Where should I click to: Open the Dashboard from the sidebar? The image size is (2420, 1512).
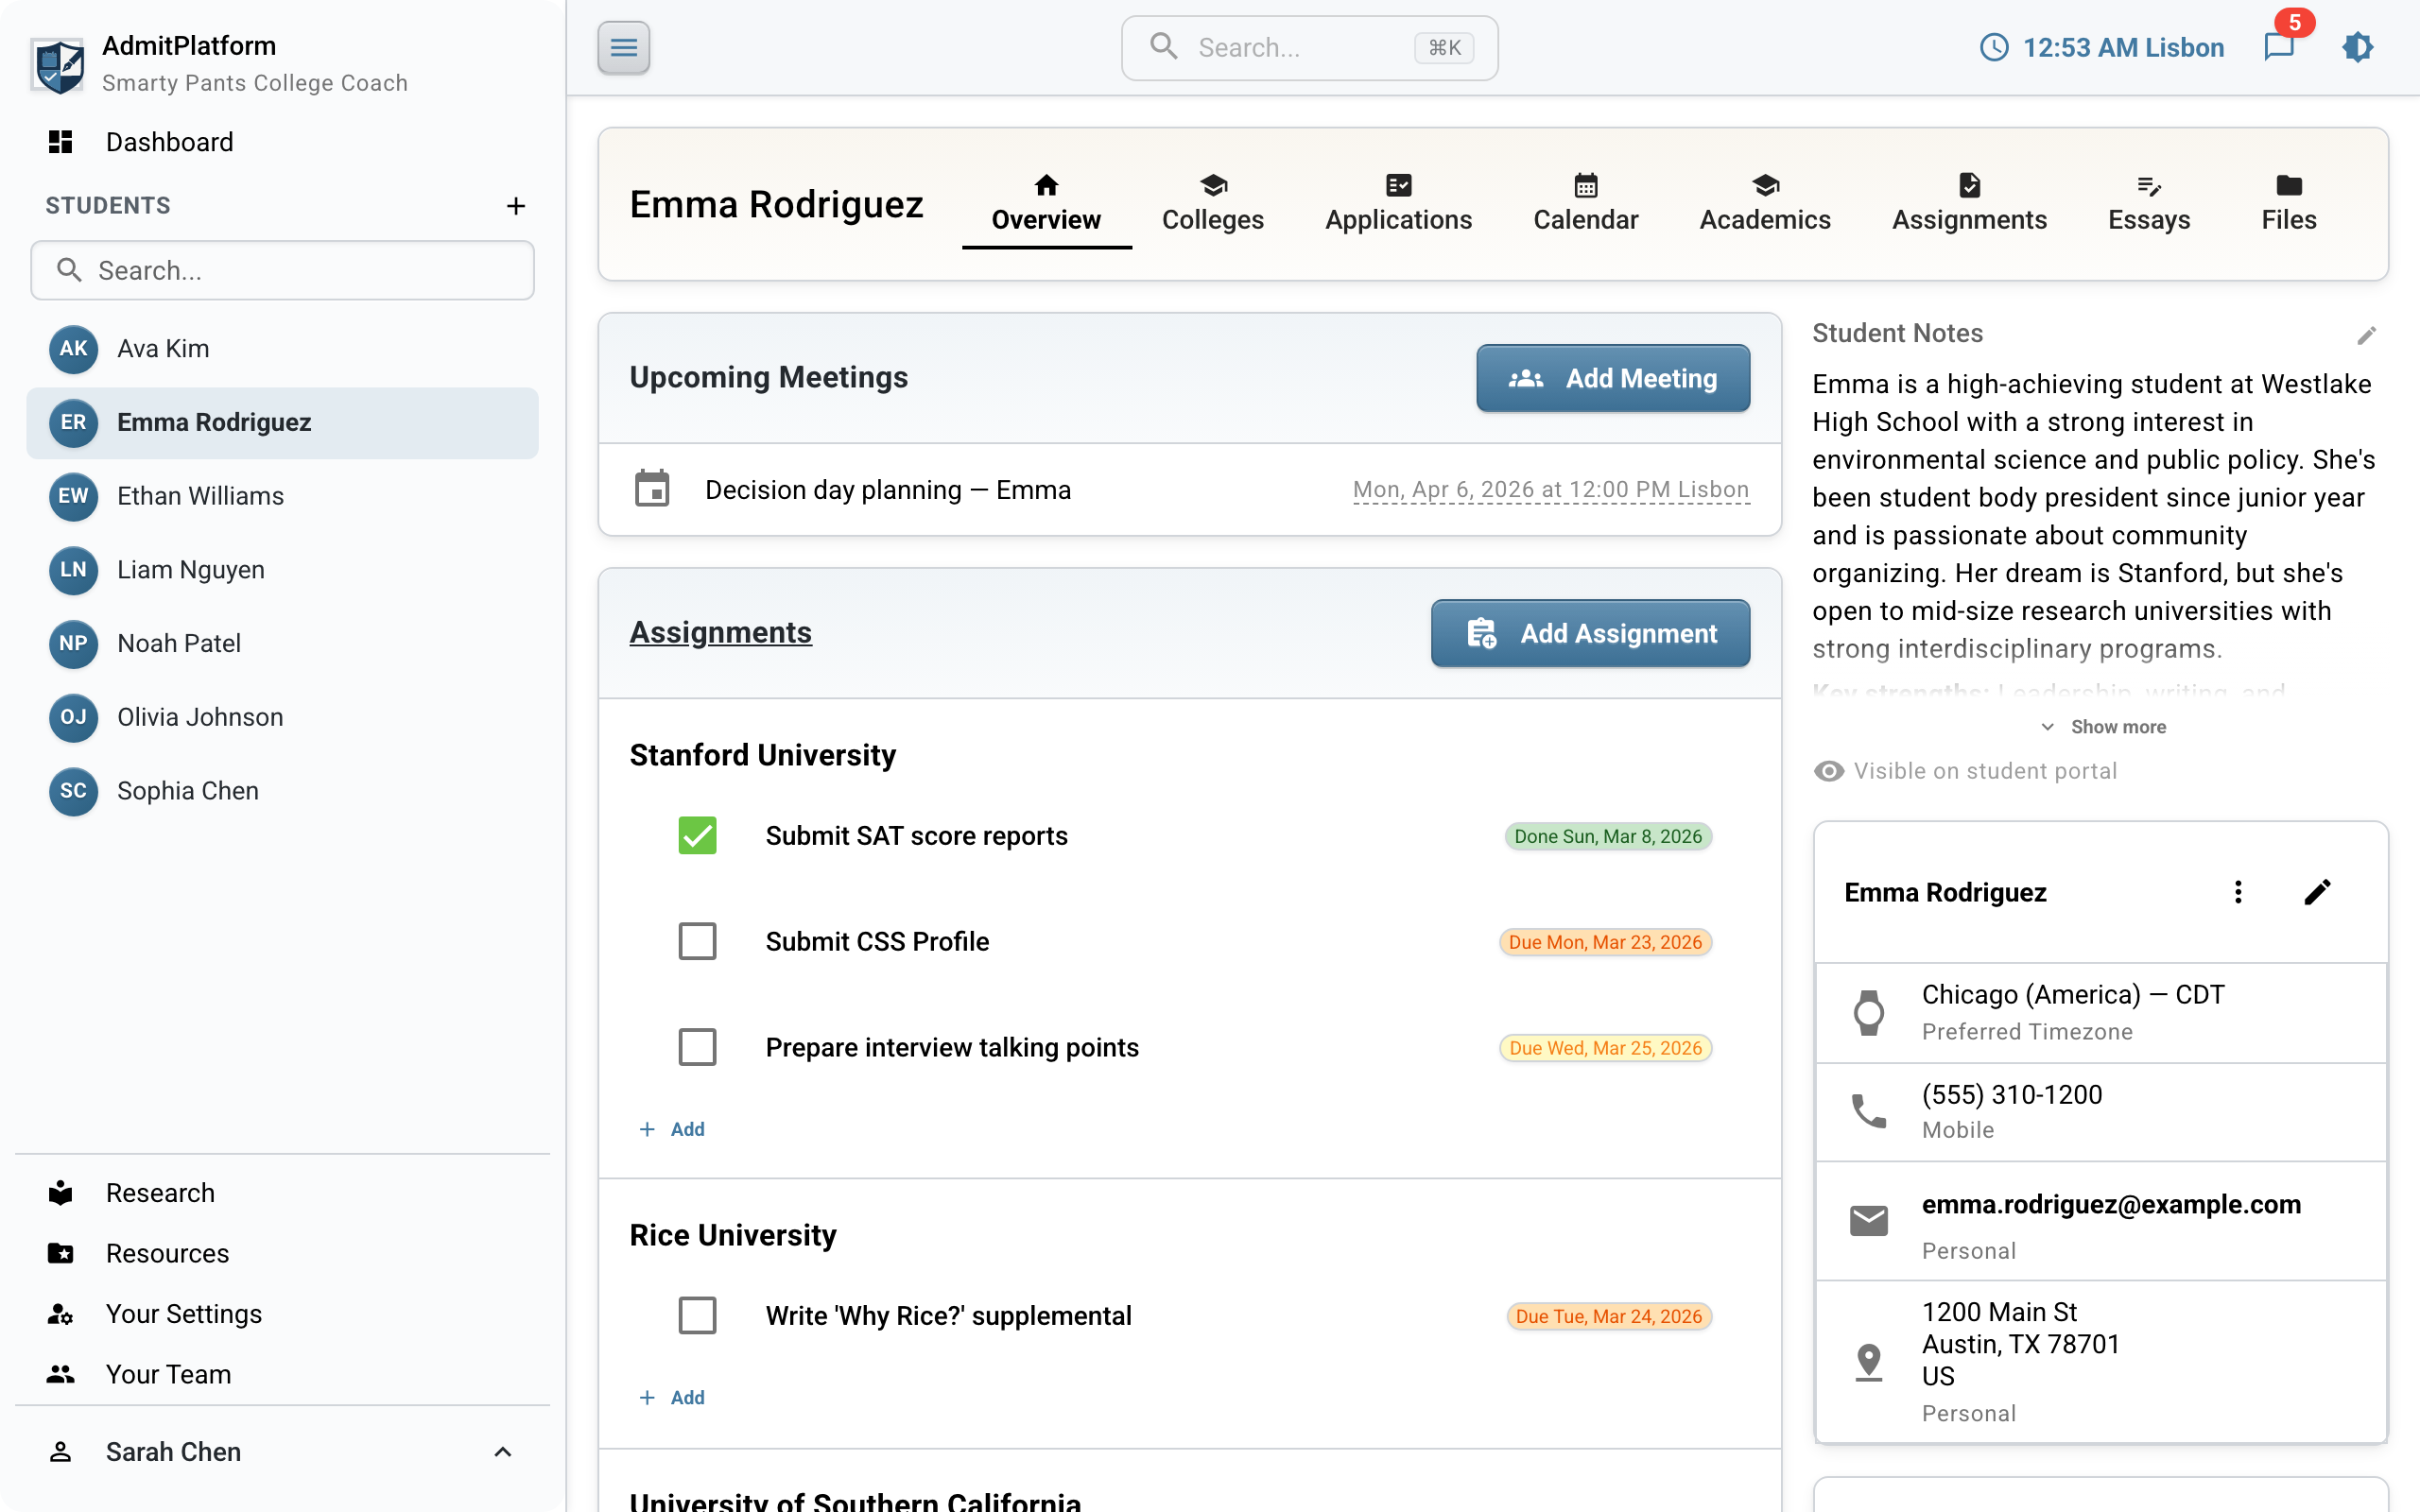click(x=170, y=141)
